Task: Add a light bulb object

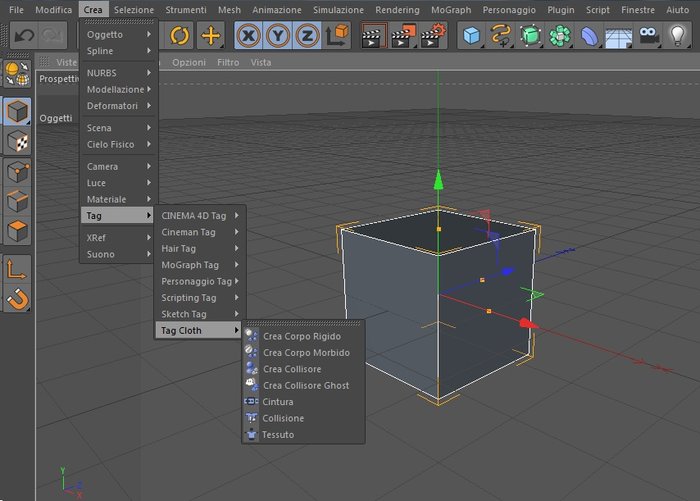Action: point(677,35)
